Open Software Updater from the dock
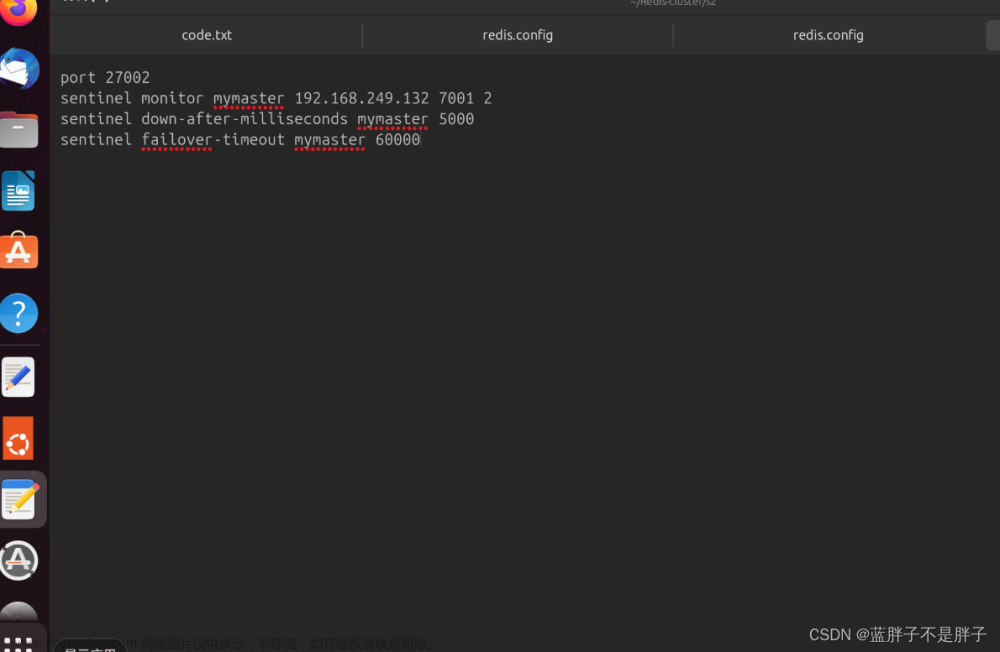The image size is (1000, 652). pos(19,561)
